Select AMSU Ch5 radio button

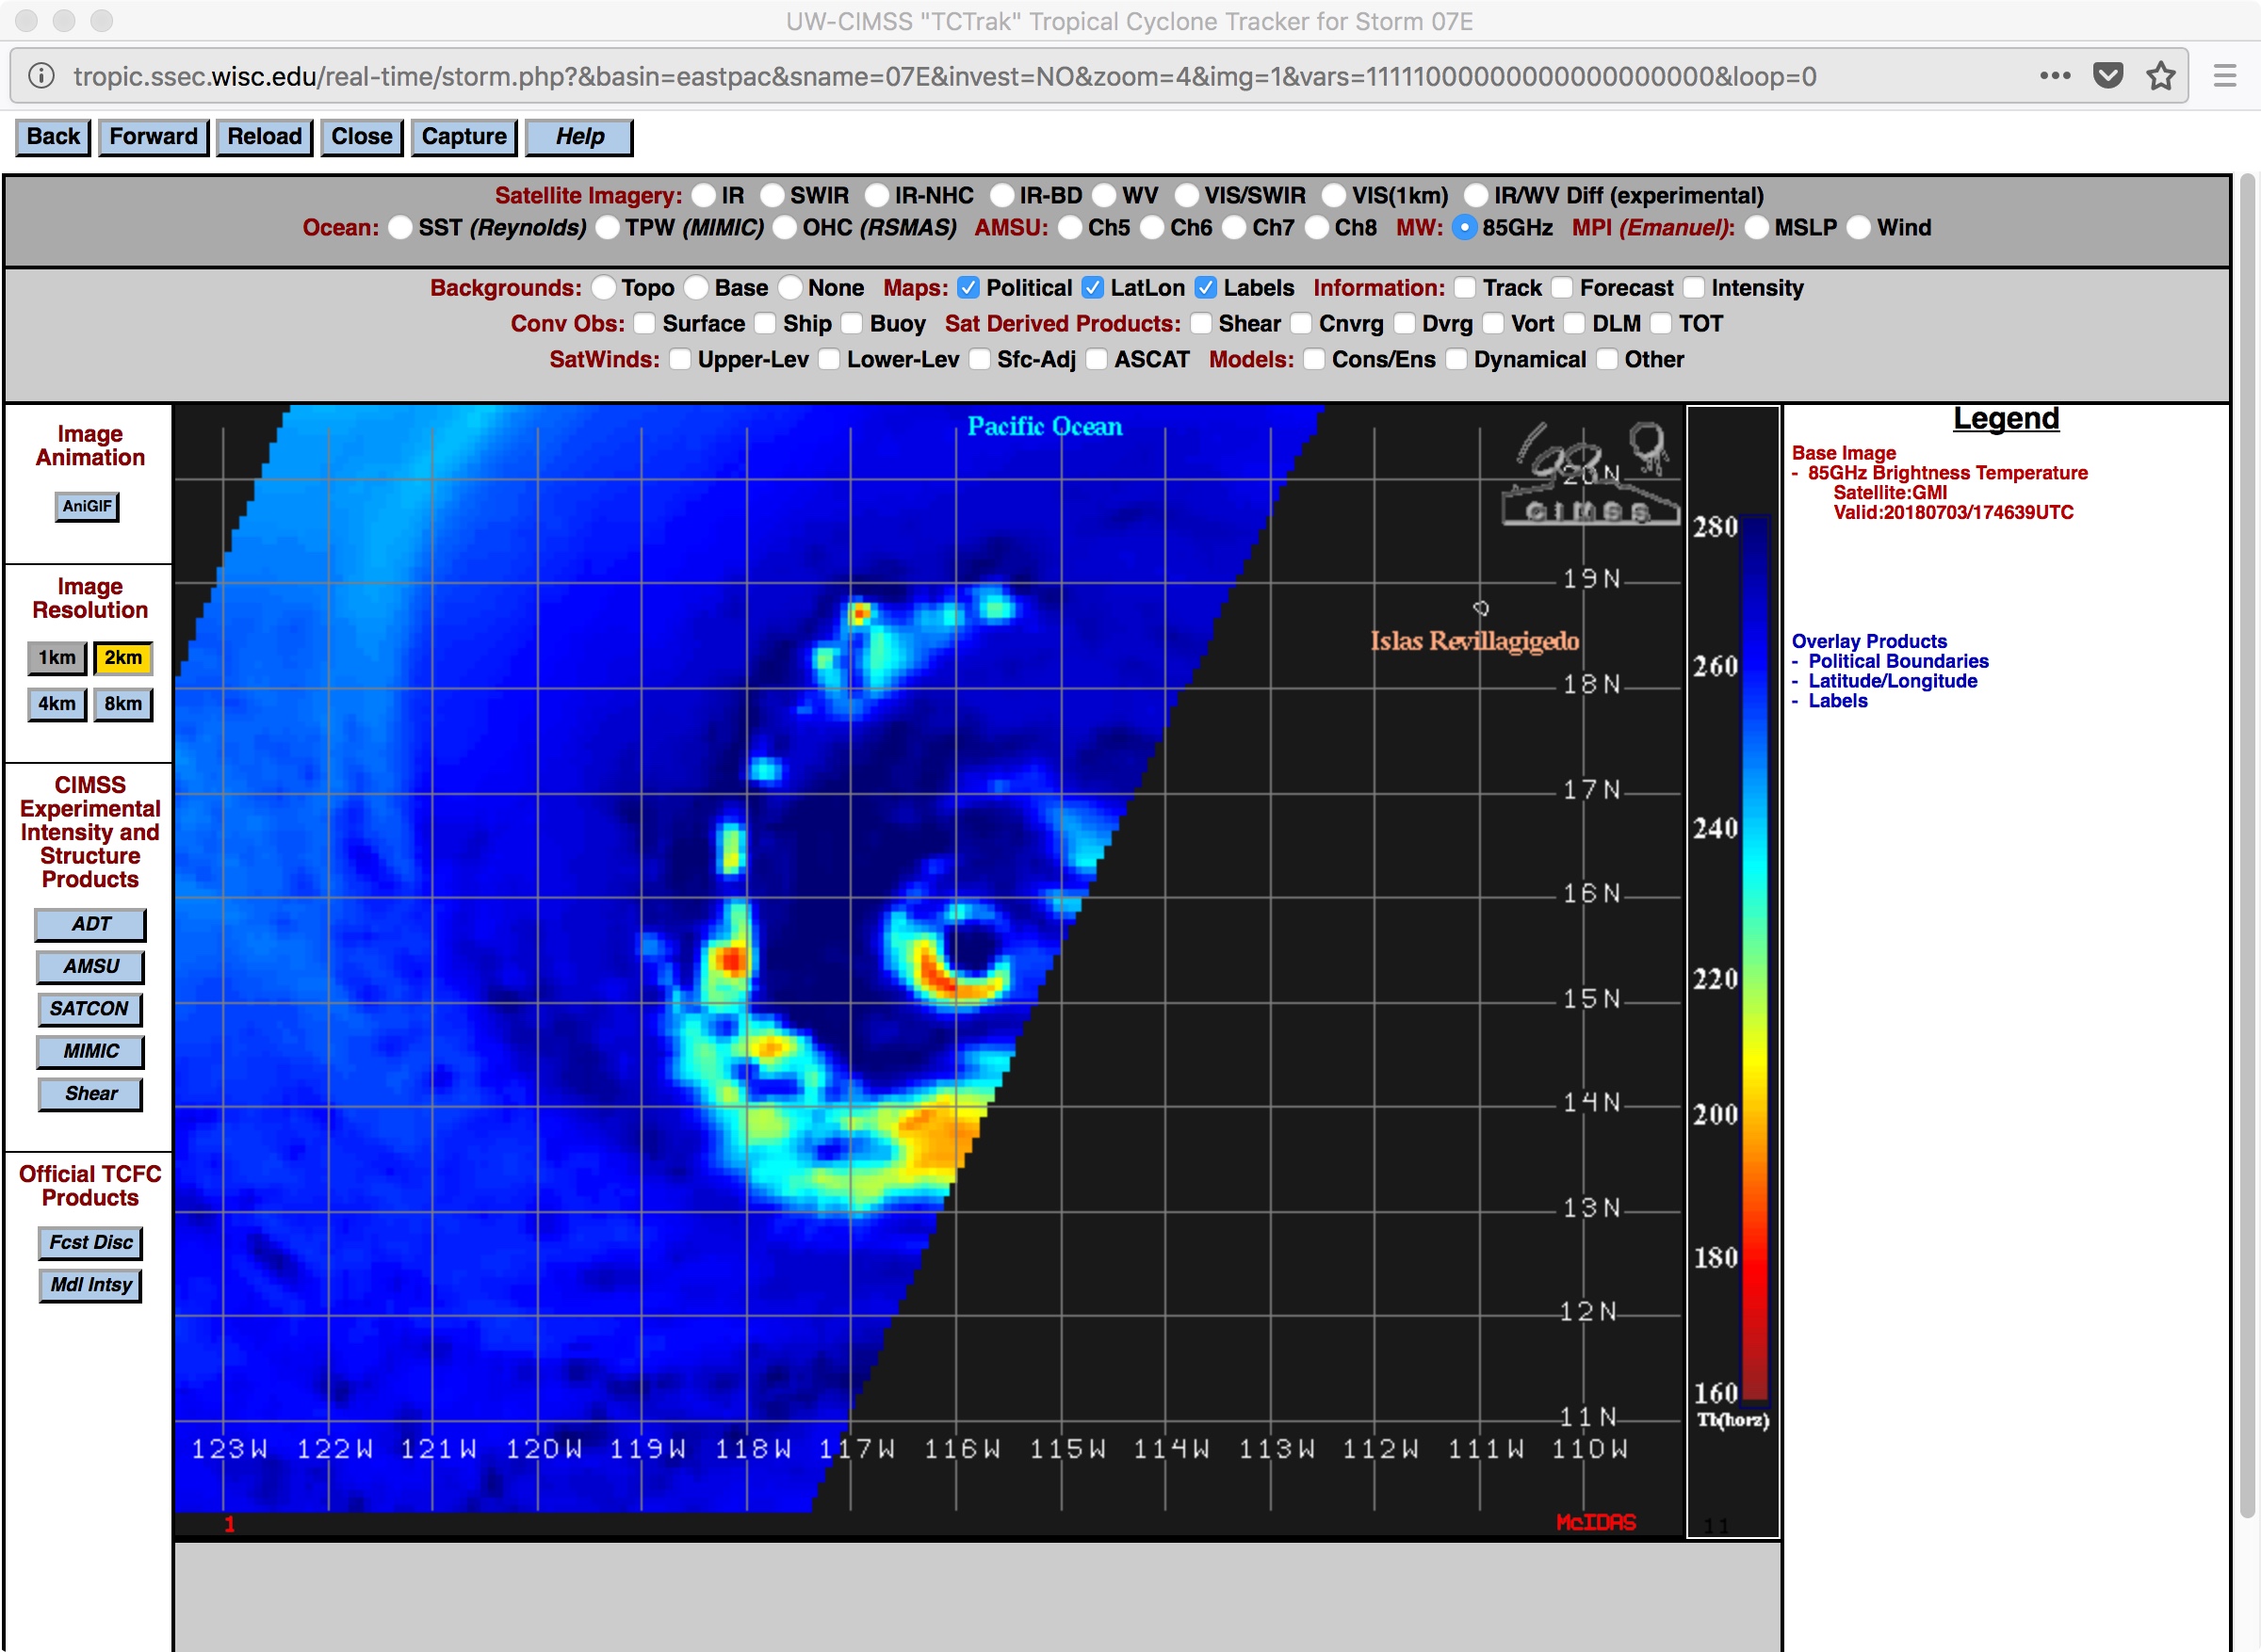pyautogui.click(x=1070, y=228)
